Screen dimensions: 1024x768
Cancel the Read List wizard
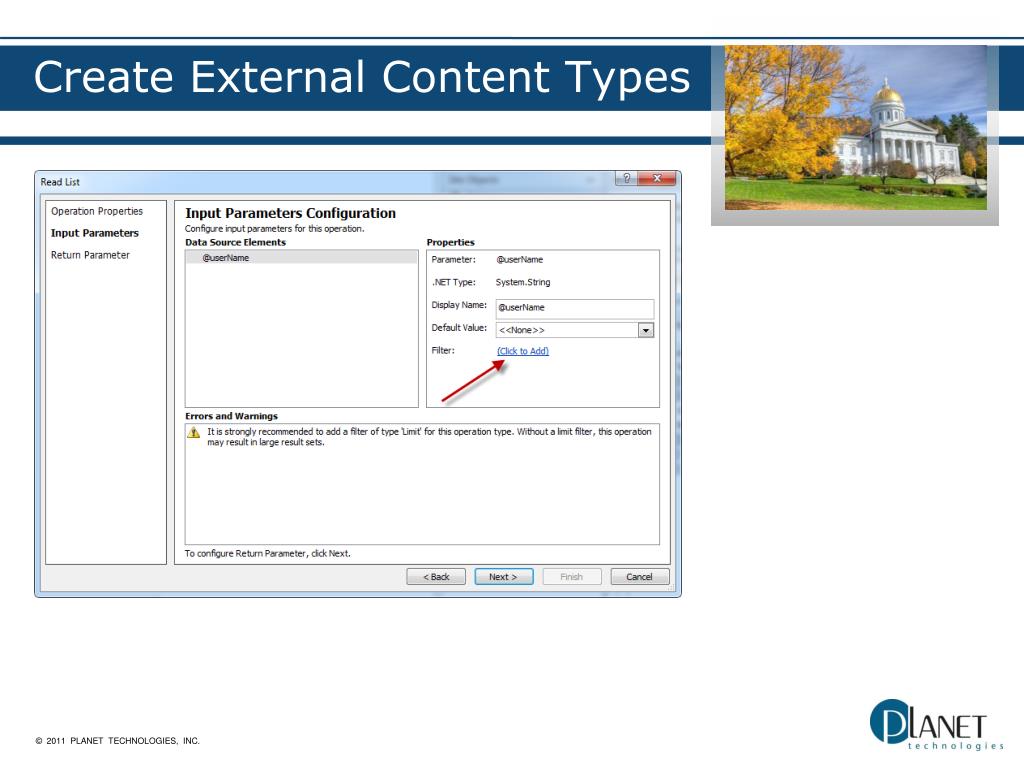point(639,577)
